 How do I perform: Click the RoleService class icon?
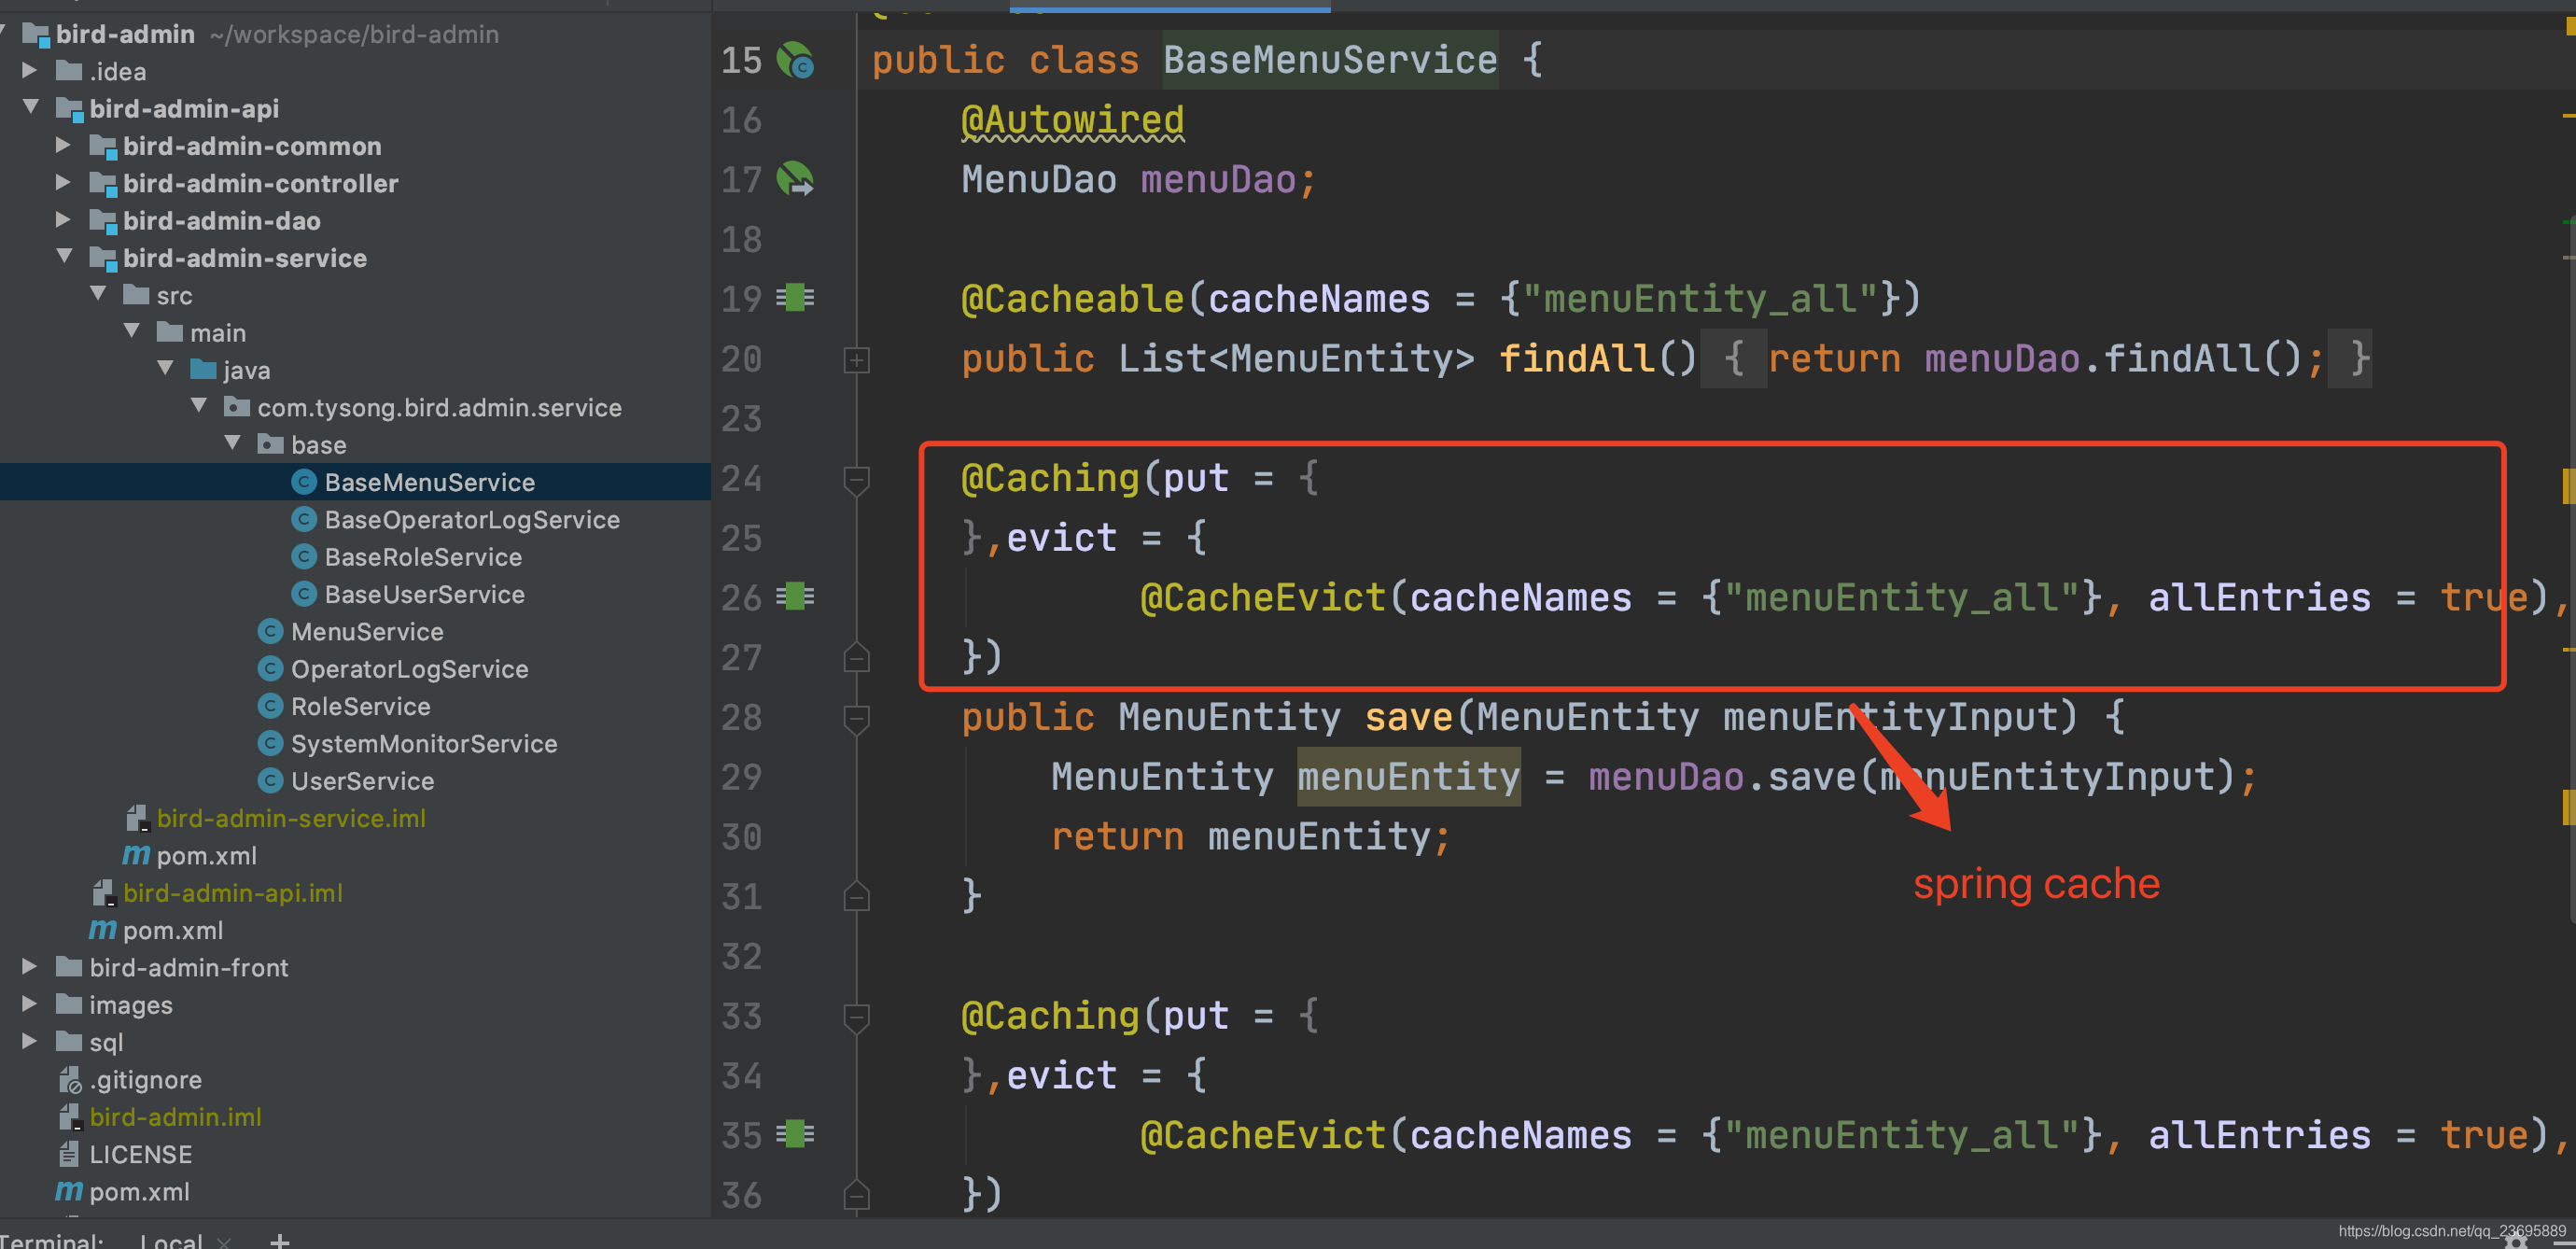(x=270, y=706)
